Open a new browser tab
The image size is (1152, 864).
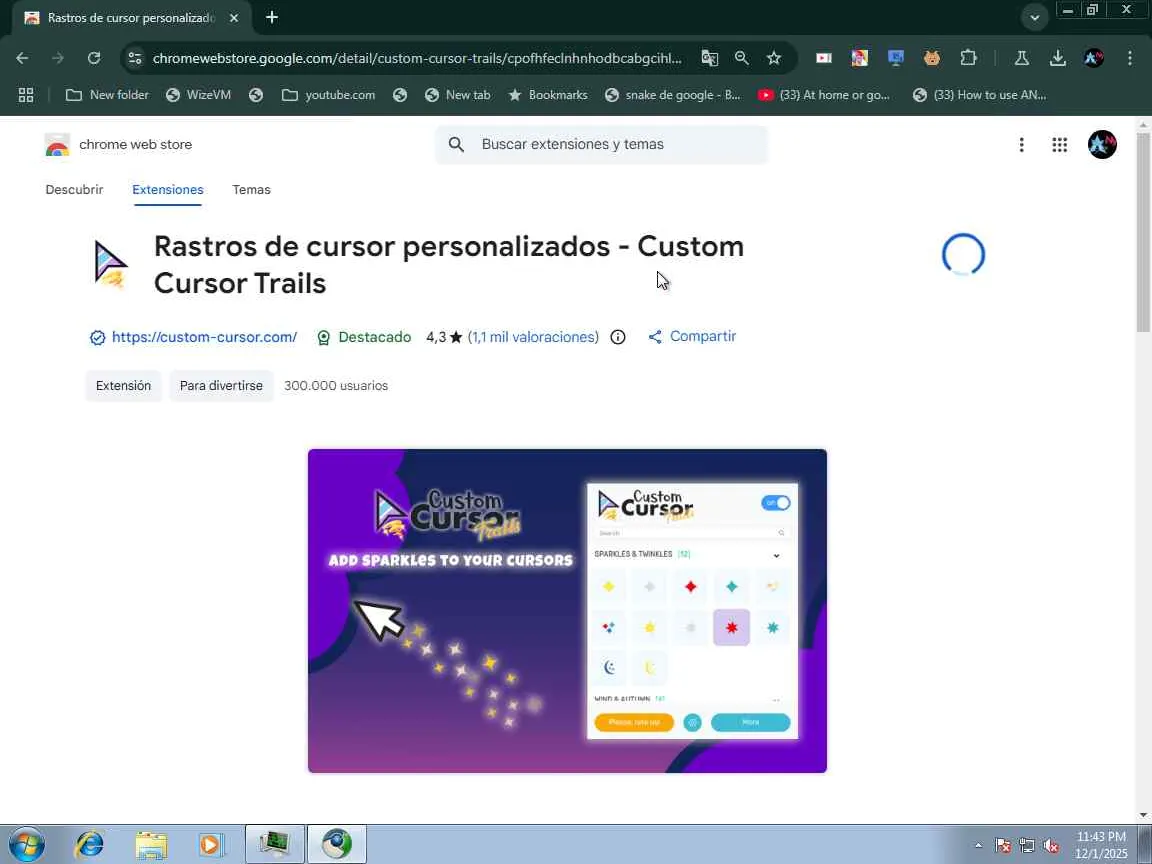[272, 17]
